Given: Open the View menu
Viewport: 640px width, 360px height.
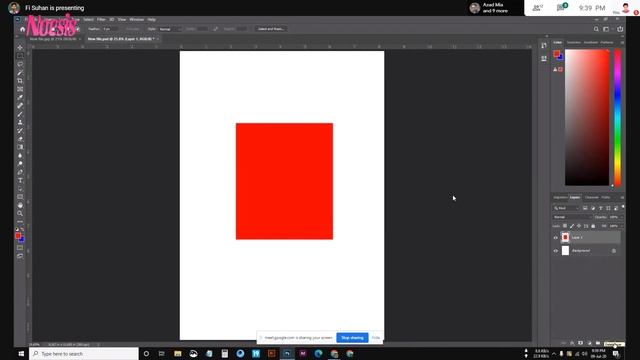Looking at the screenshot, I should [122, 20].
